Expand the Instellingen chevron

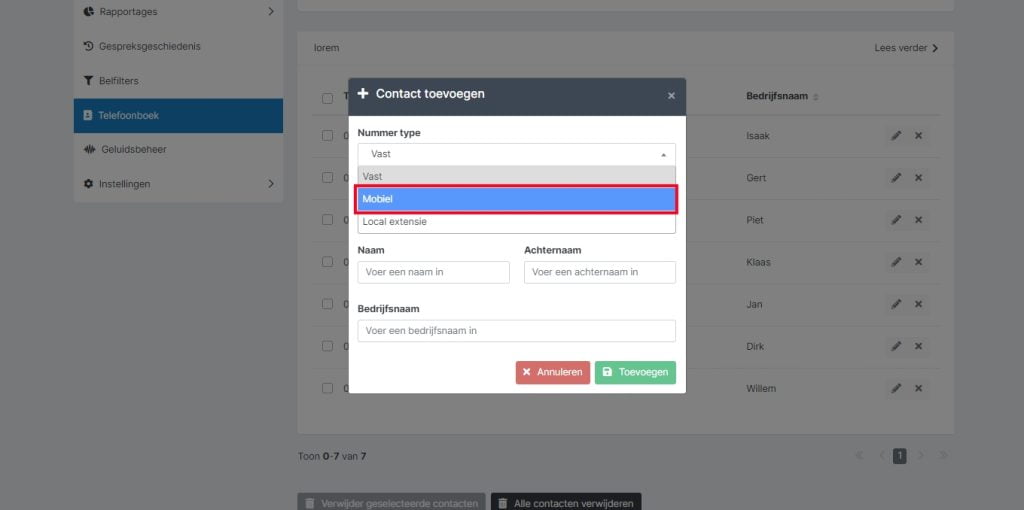(270, 184)
